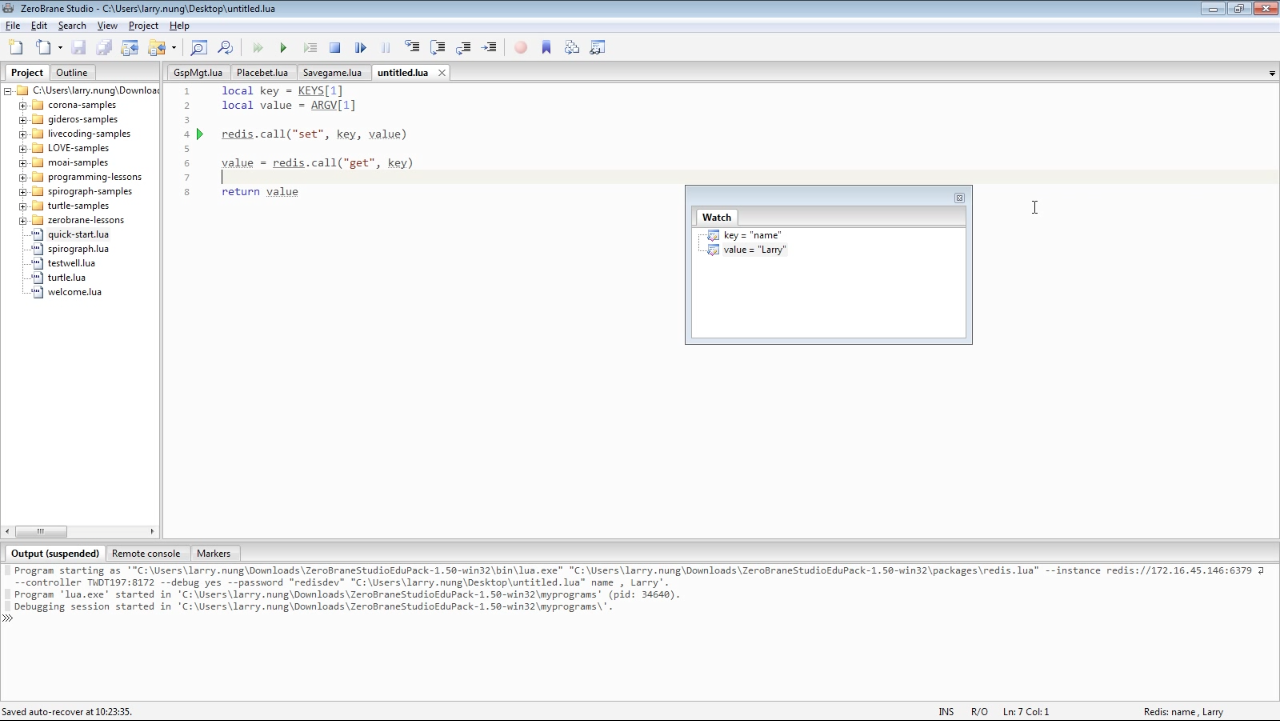1280x721 pixels.
Task: Click the greyed Break pause icon
Action: pos(386,47)
